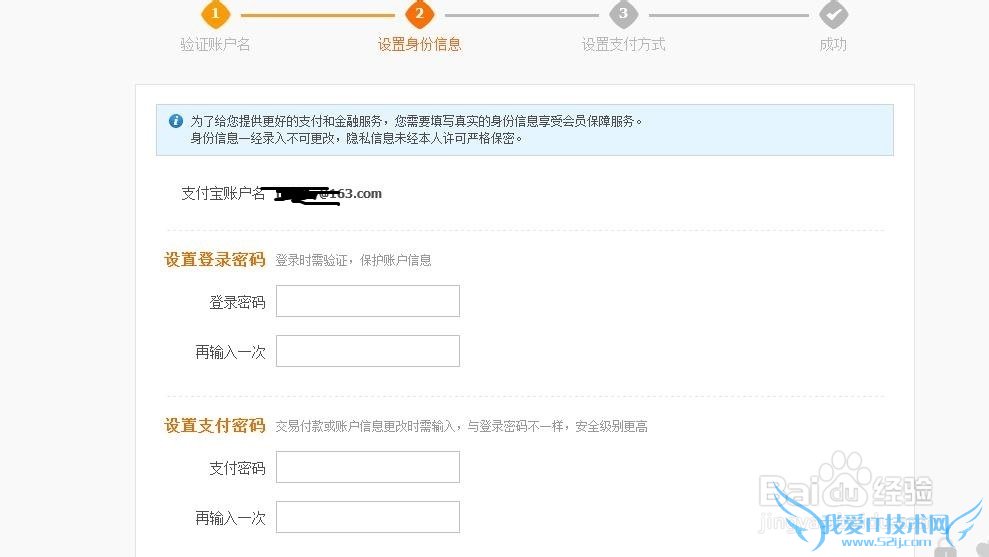Click the gray checkmark success icon

[x=833, y=14]
